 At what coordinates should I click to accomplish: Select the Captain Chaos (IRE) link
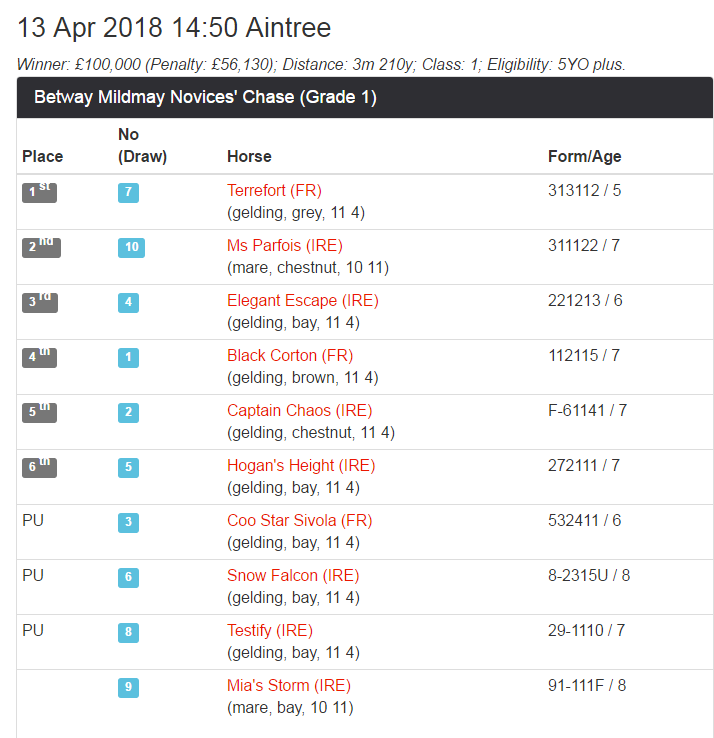299,410
